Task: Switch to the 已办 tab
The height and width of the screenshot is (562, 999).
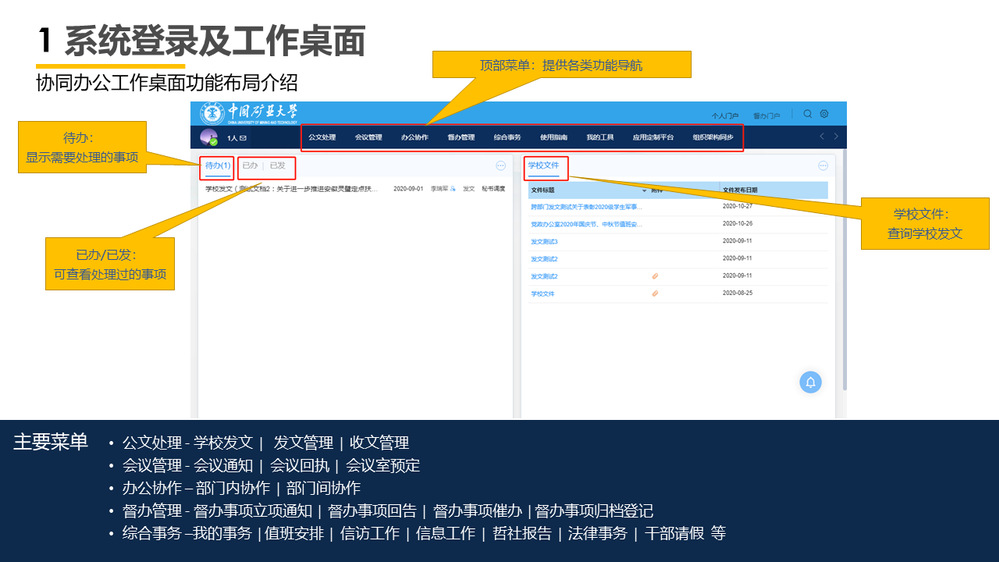Action: (x=250, y=166)
